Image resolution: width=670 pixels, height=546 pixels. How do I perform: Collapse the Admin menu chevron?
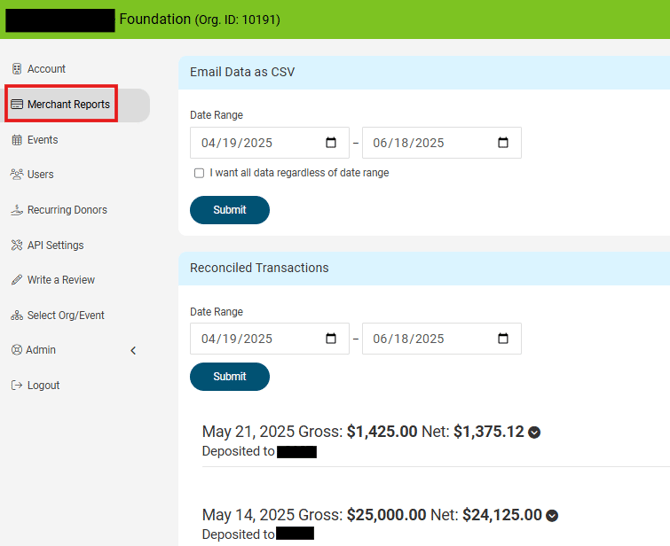133,350
